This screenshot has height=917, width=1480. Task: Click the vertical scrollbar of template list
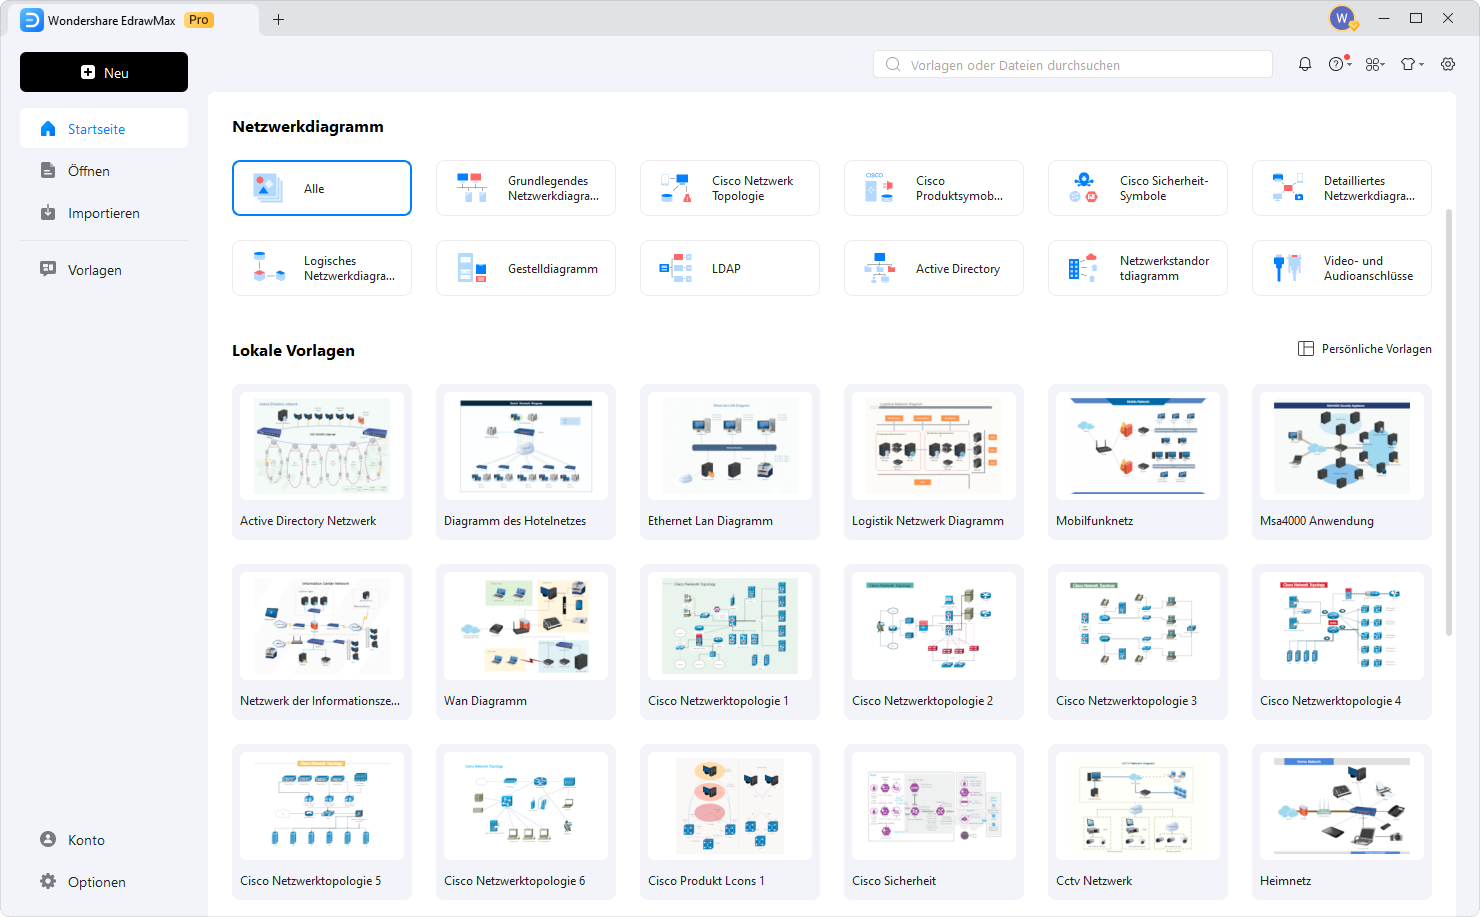(1448, 423)
